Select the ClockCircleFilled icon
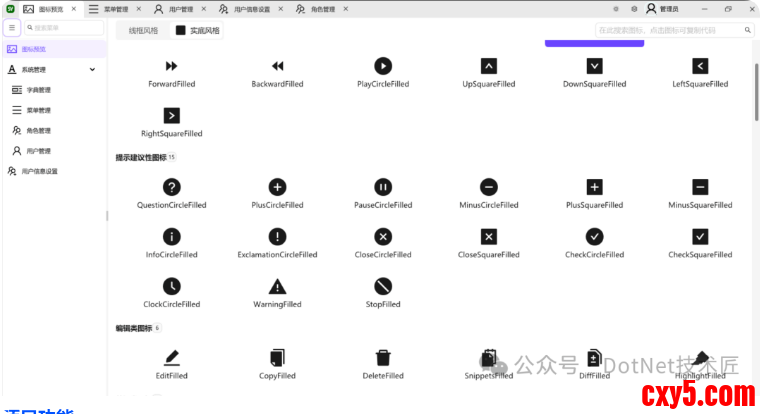Viewport: 760px width, 414px height. [172, 286]
